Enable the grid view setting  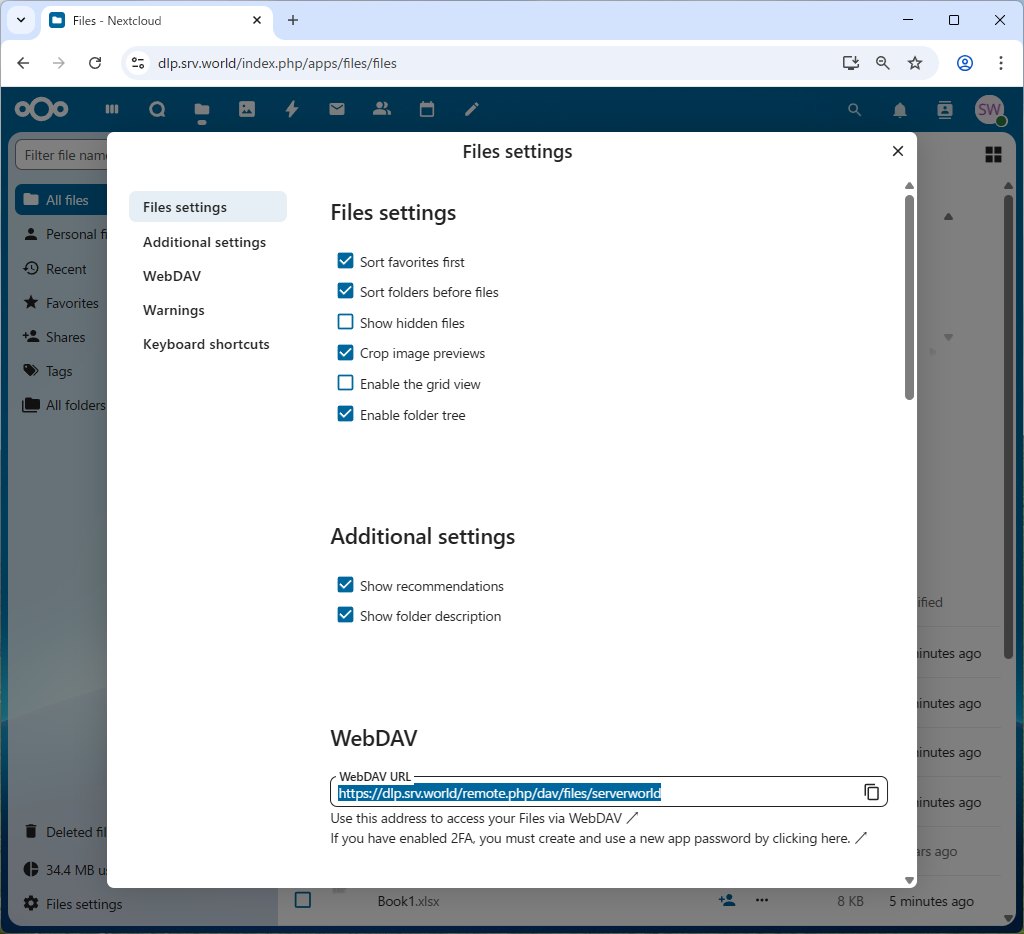345,383
